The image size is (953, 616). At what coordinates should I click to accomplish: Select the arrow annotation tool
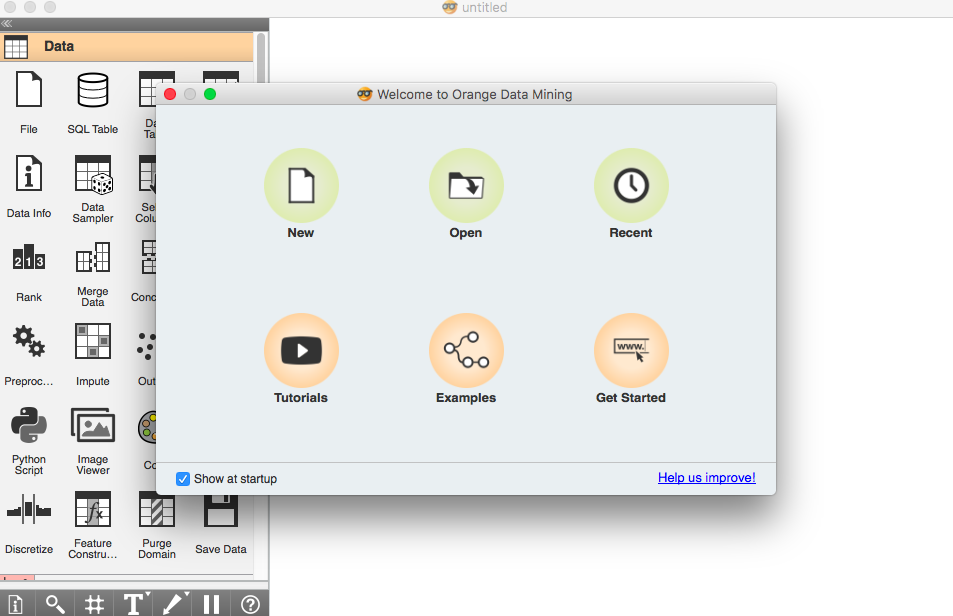174,604
